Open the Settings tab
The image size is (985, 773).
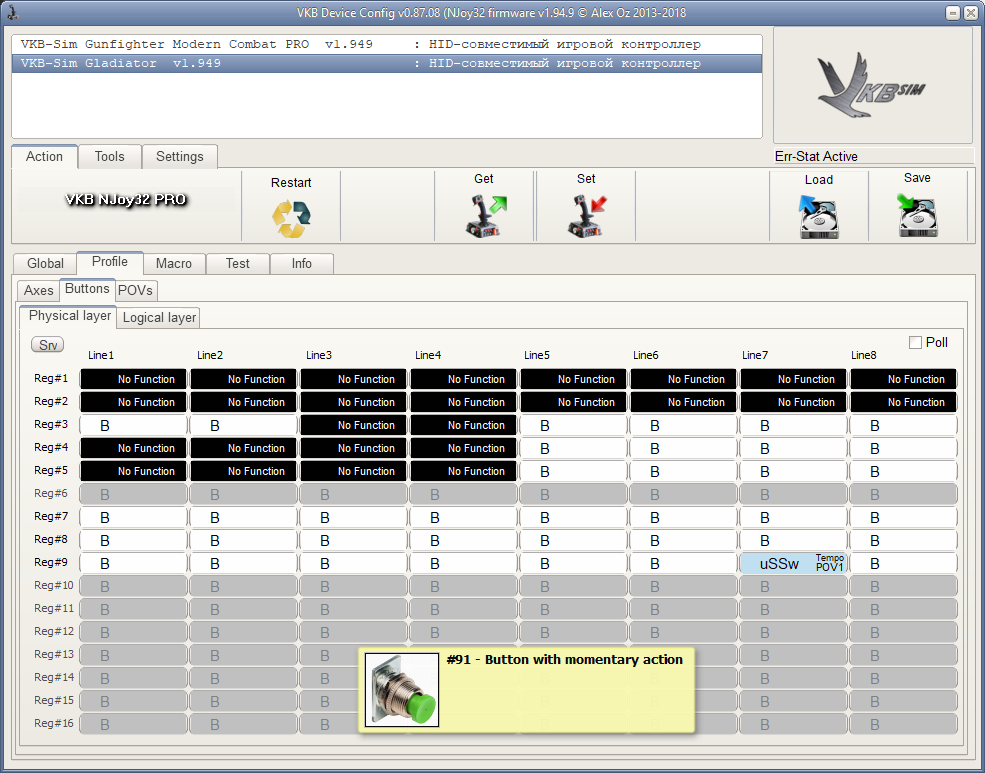pyautogui.click(x=180, y=156)
